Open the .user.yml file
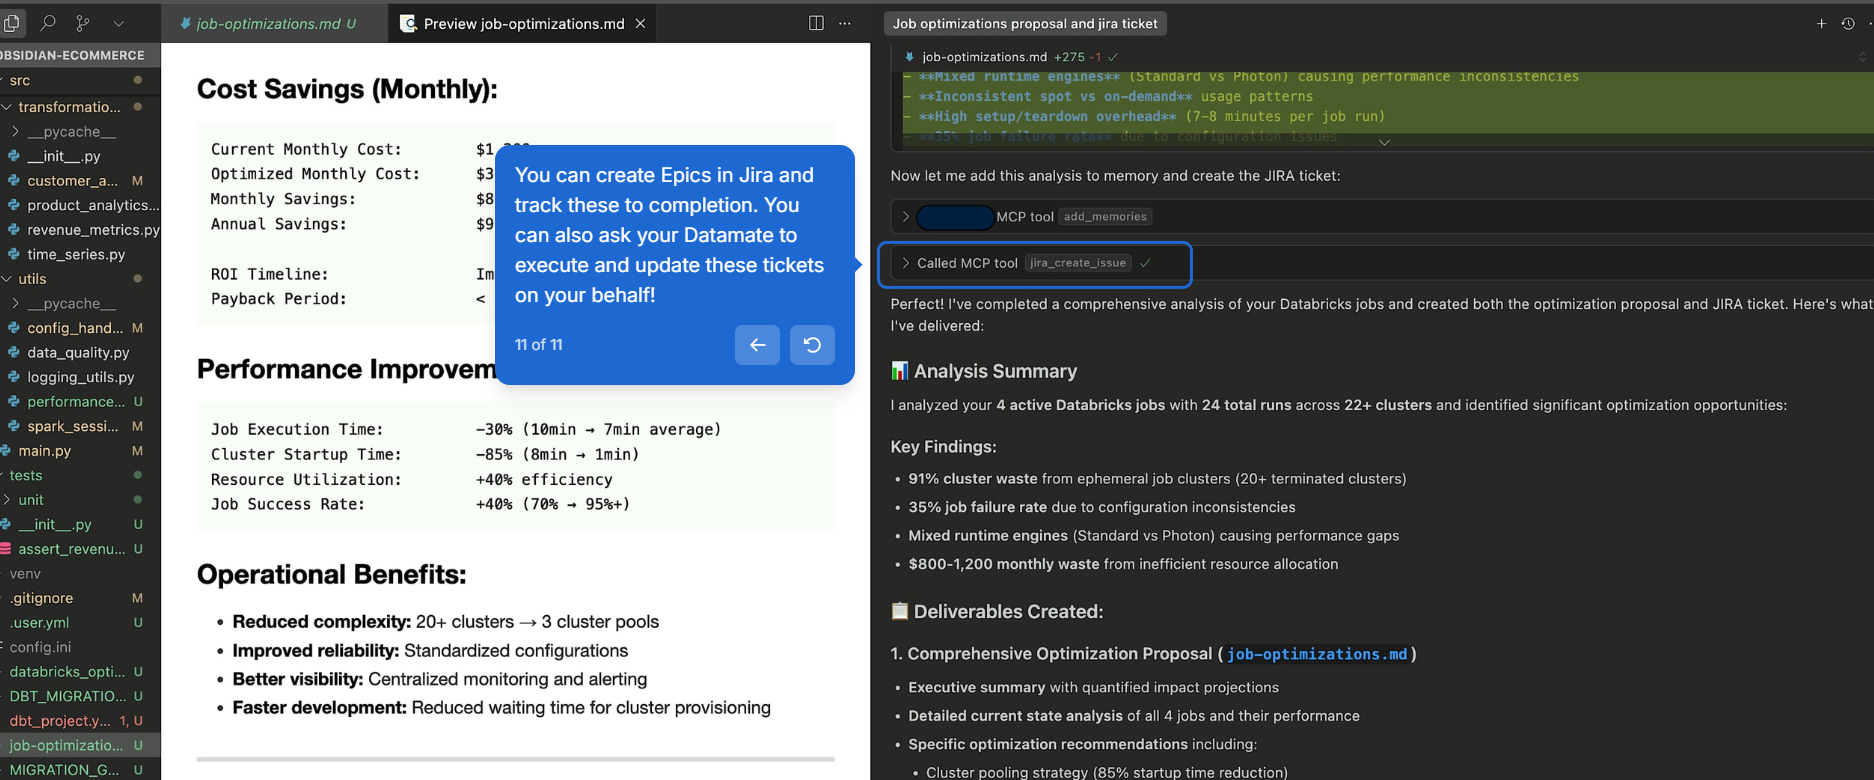 [80, 622]
